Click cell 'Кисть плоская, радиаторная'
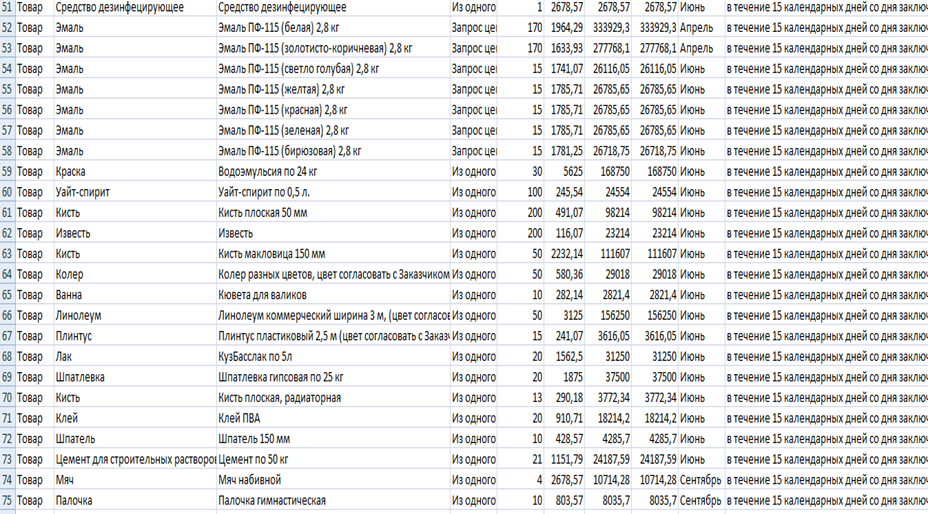The width and height of the screenshot is (928, 514). 333,398
